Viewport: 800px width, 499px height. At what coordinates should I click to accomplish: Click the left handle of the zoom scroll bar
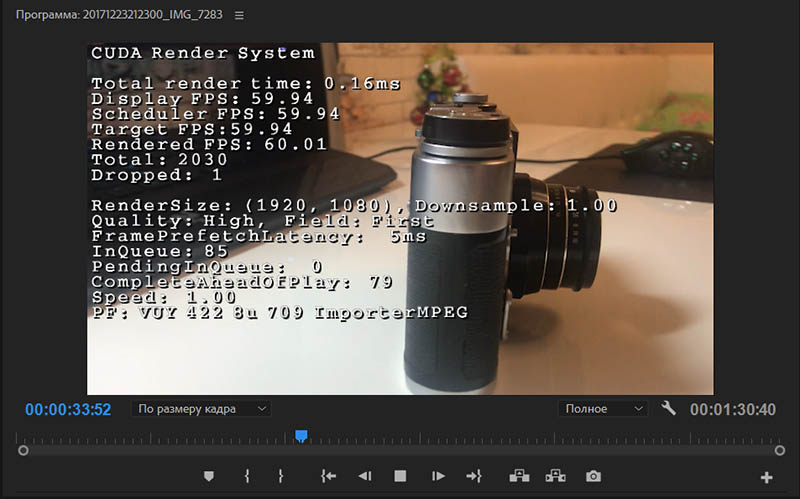point(23,451)
